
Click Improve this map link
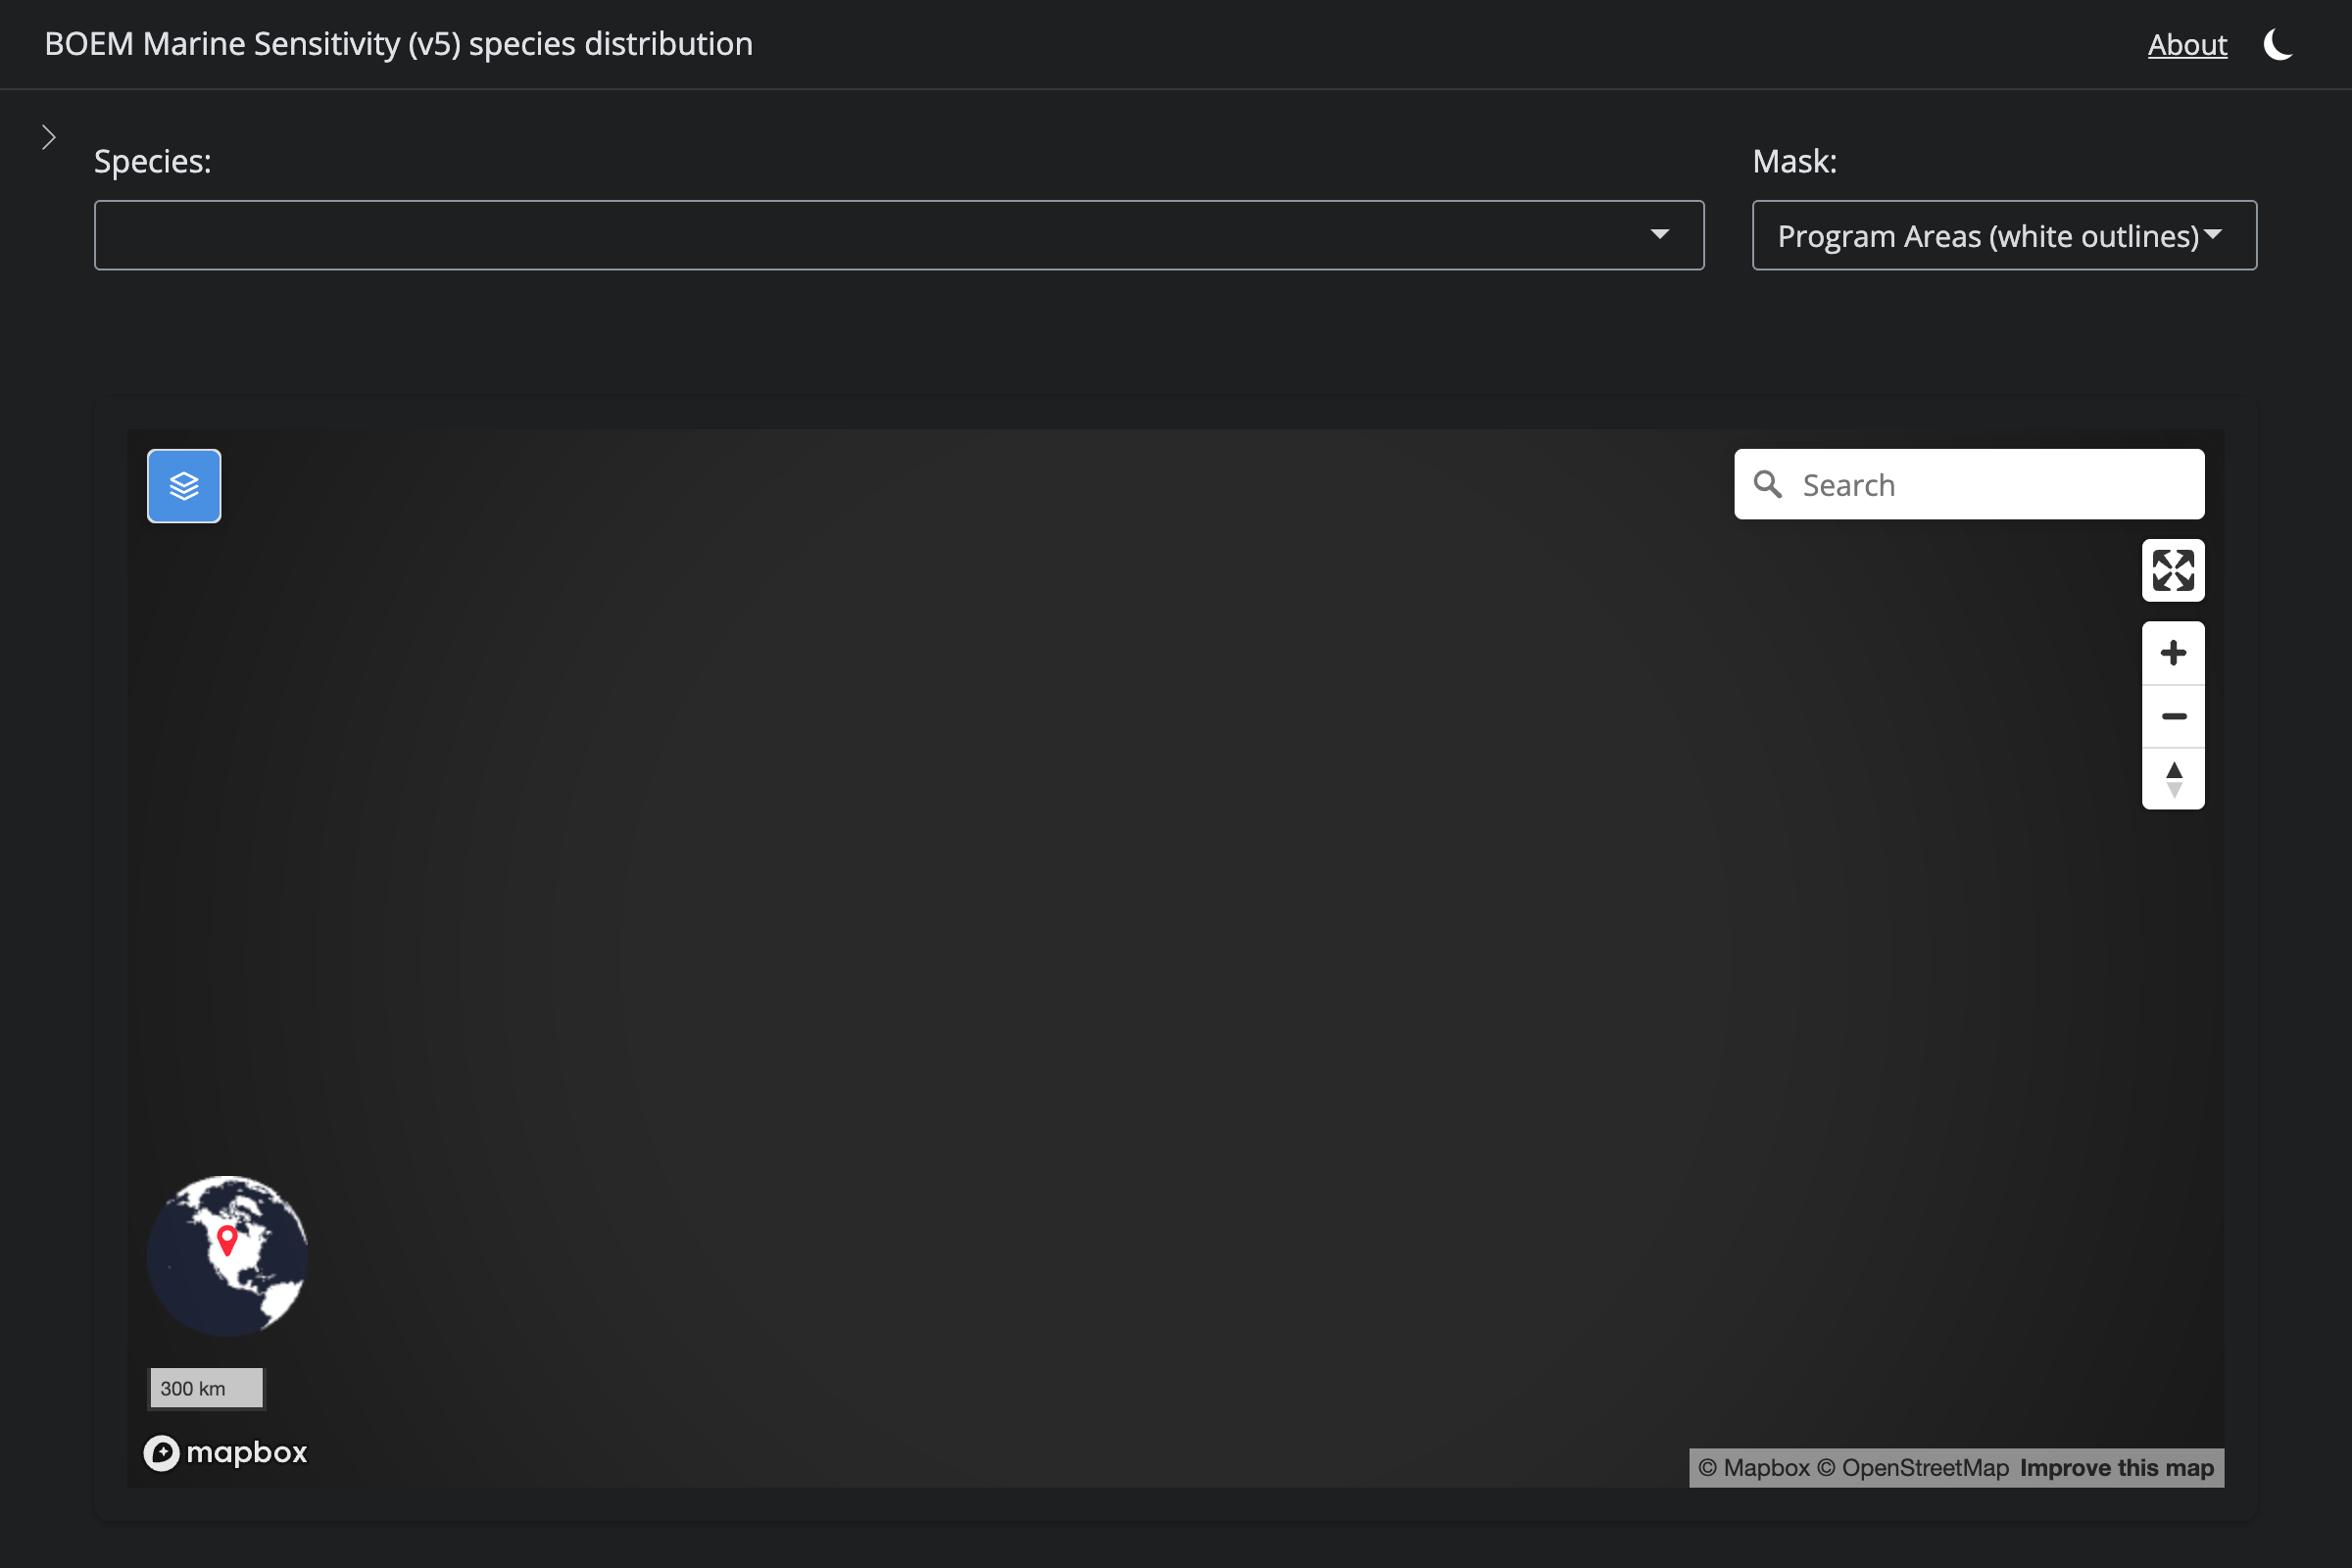click(2116, 1468)
